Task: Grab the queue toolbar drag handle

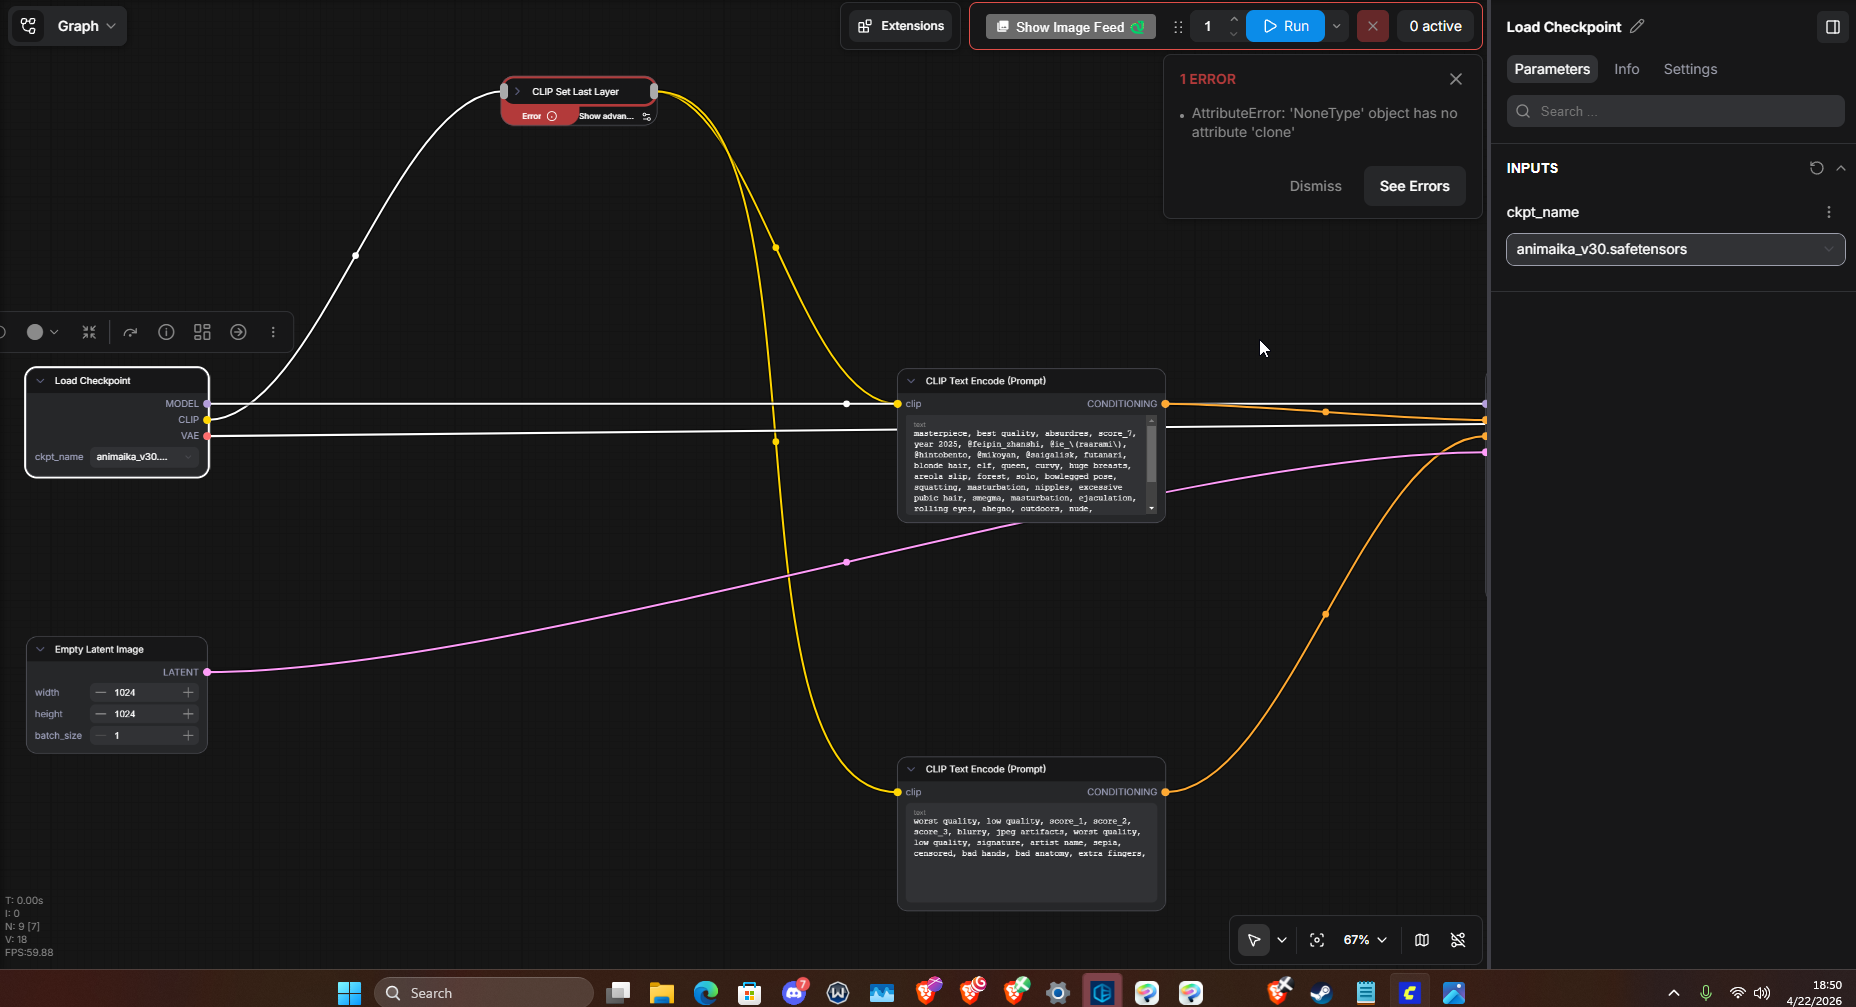Action: coord(1178,27)
